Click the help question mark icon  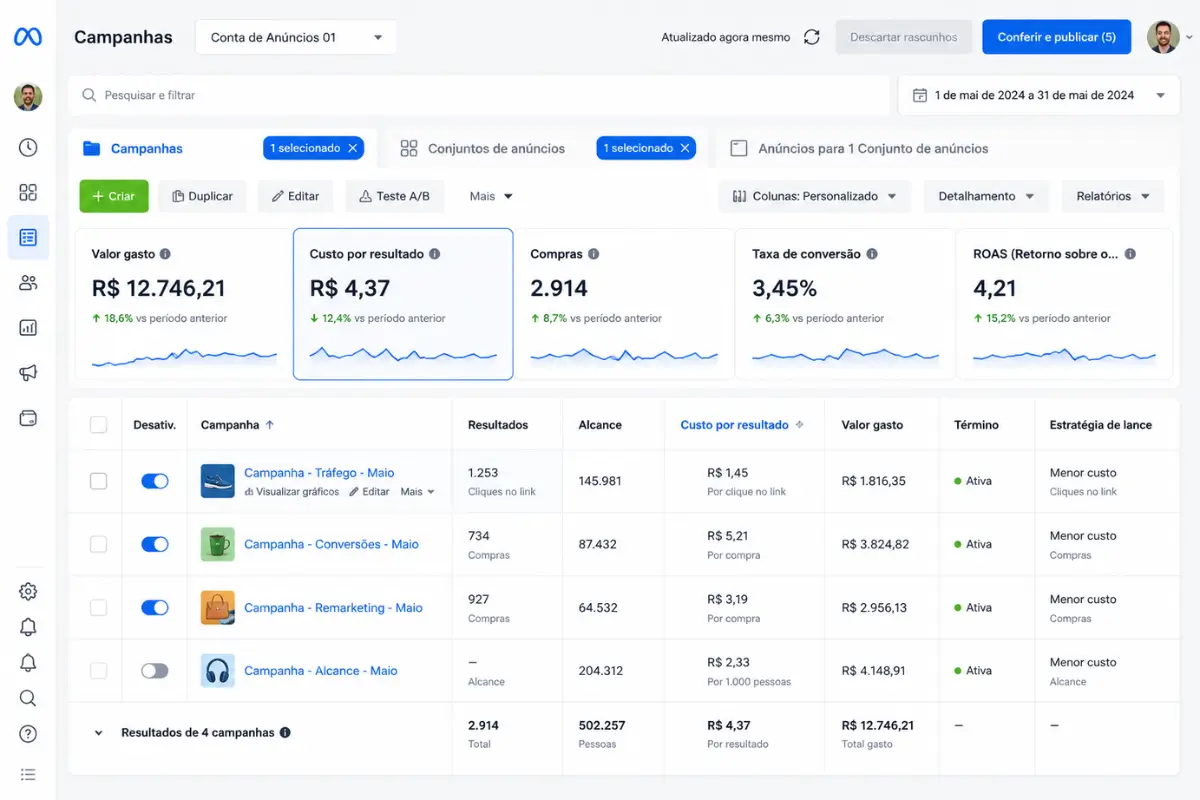point(28,734)
